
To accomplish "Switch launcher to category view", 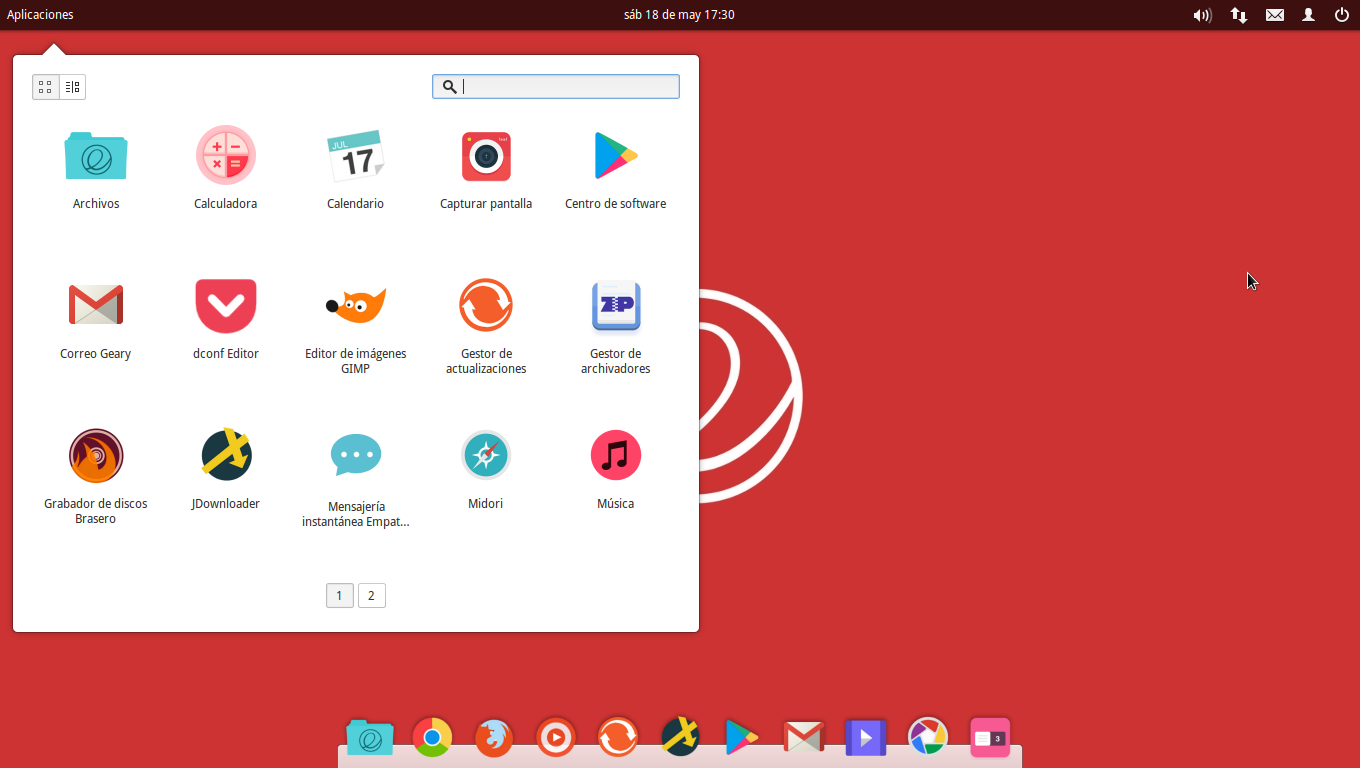I will click(x=72, y=87).
